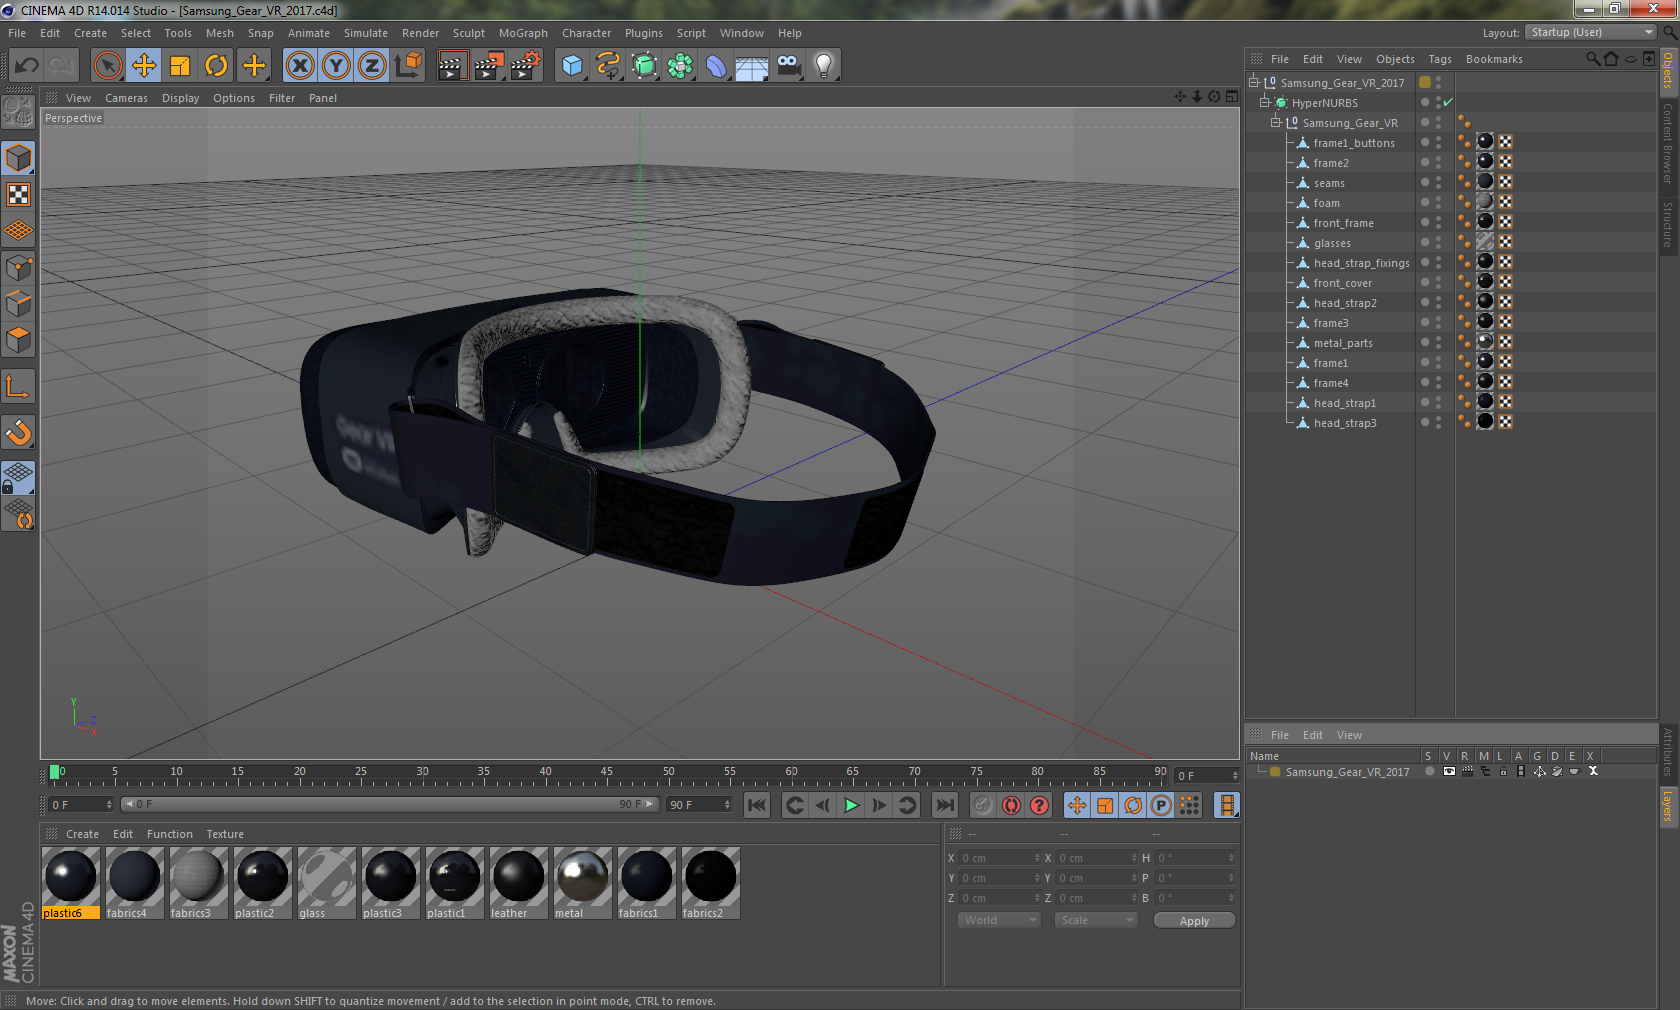
Task: Play the animation forward
Action: click(851, 805)
